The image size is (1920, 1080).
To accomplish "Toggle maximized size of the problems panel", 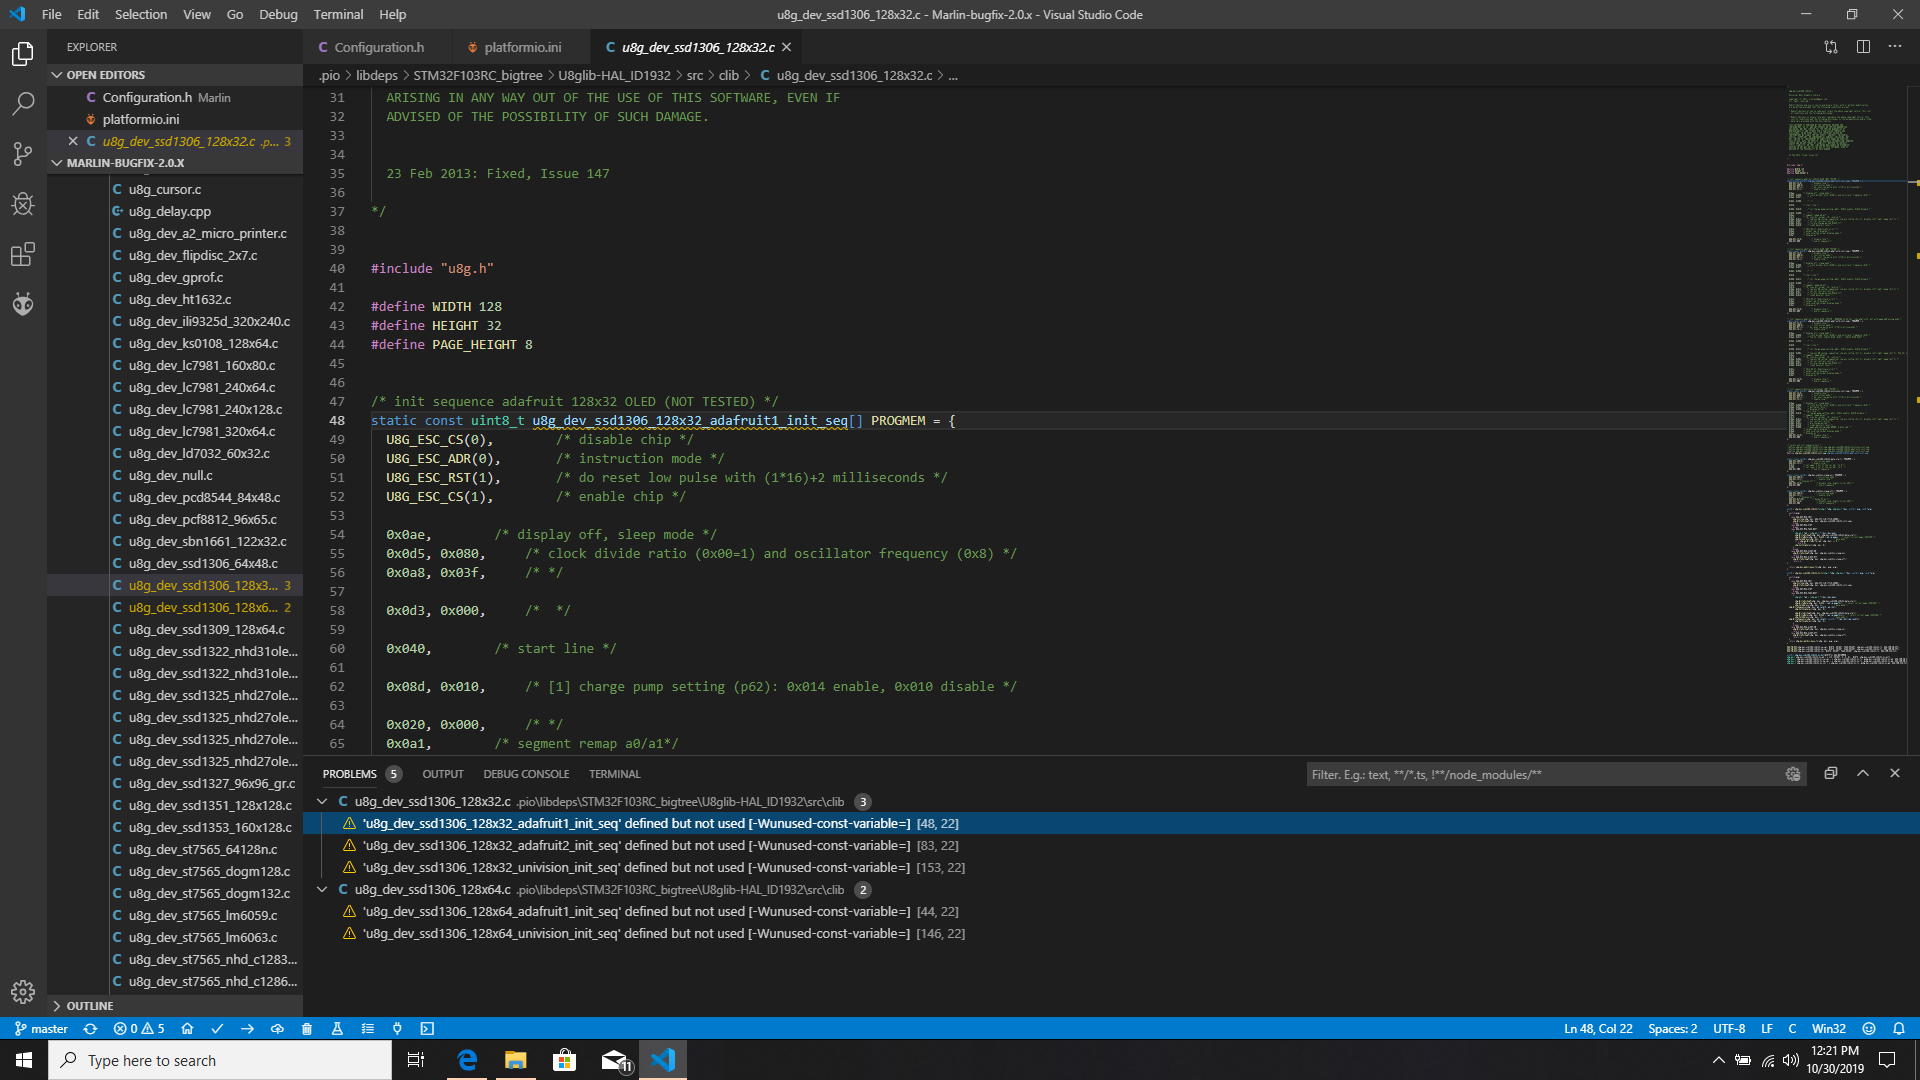I will coord(1862,773).
